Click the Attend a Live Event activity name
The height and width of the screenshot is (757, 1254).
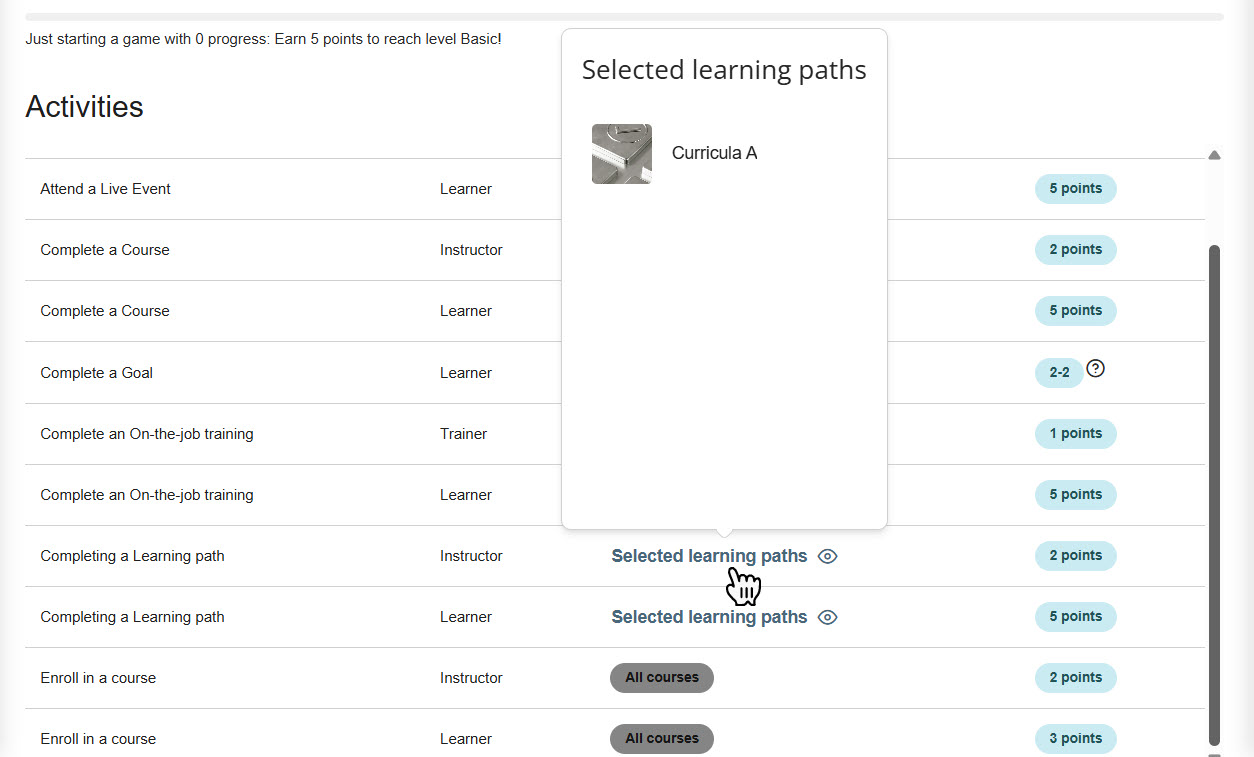point(105,188)
